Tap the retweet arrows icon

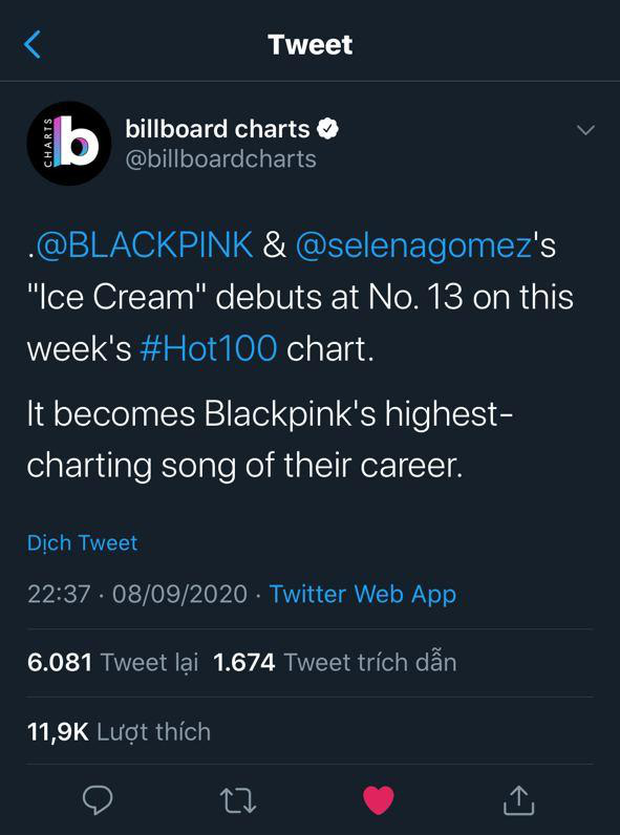tap(238, 799)
